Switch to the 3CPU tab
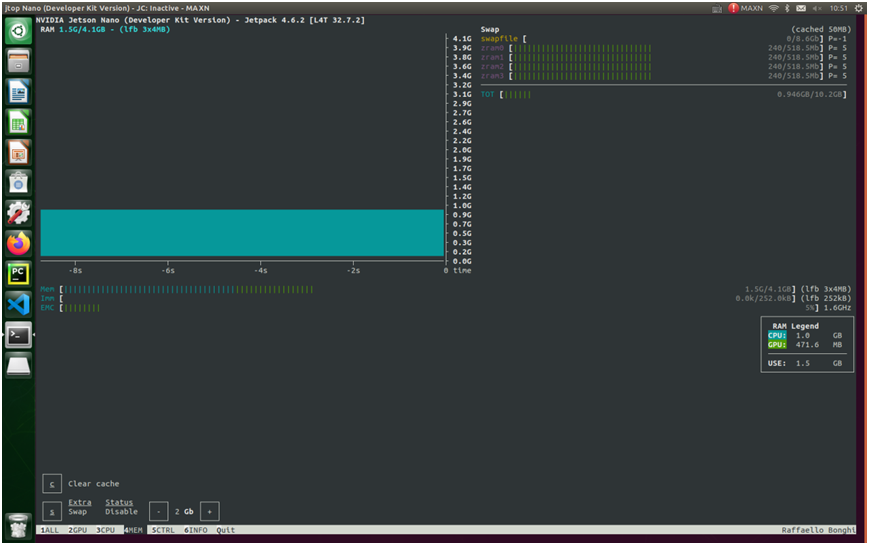The height and width of the screenshot is (545, 869). coord(105,530)
